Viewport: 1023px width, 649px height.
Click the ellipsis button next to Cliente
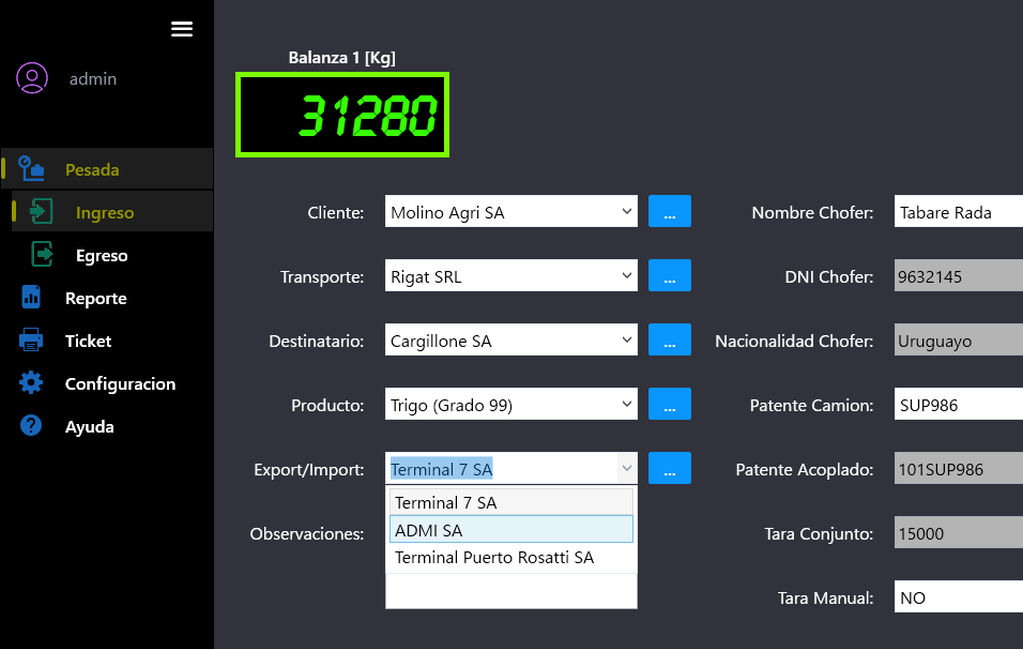tap(669, 212)
